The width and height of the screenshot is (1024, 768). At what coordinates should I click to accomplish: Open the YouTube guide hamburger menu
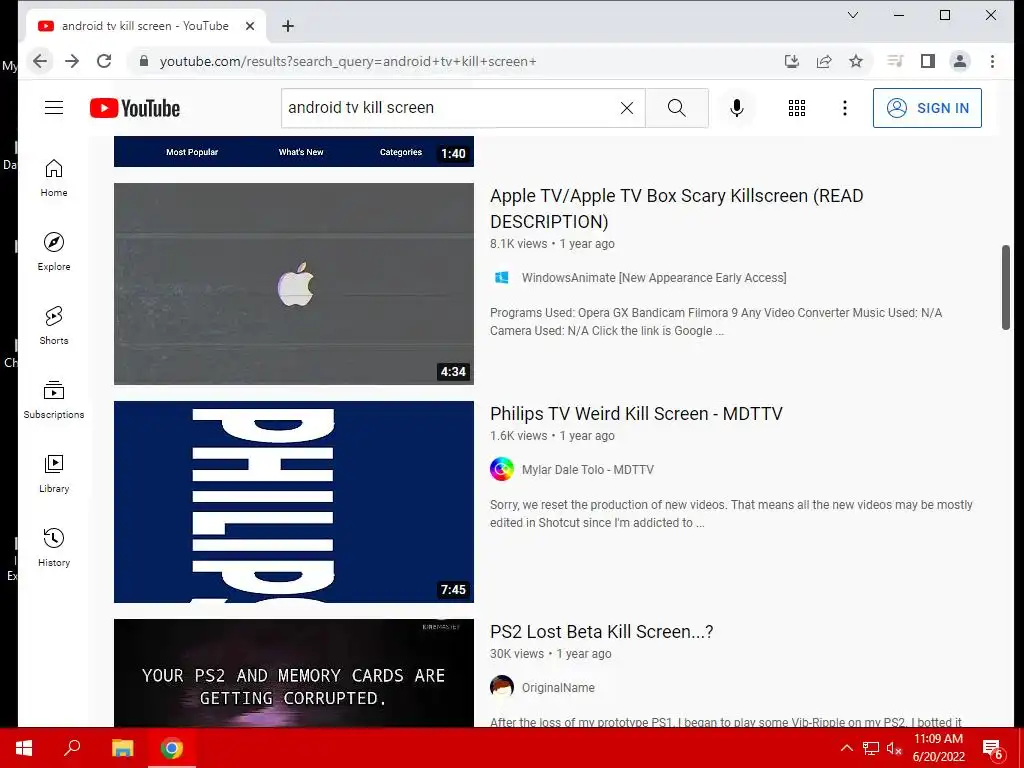(54, 108)
